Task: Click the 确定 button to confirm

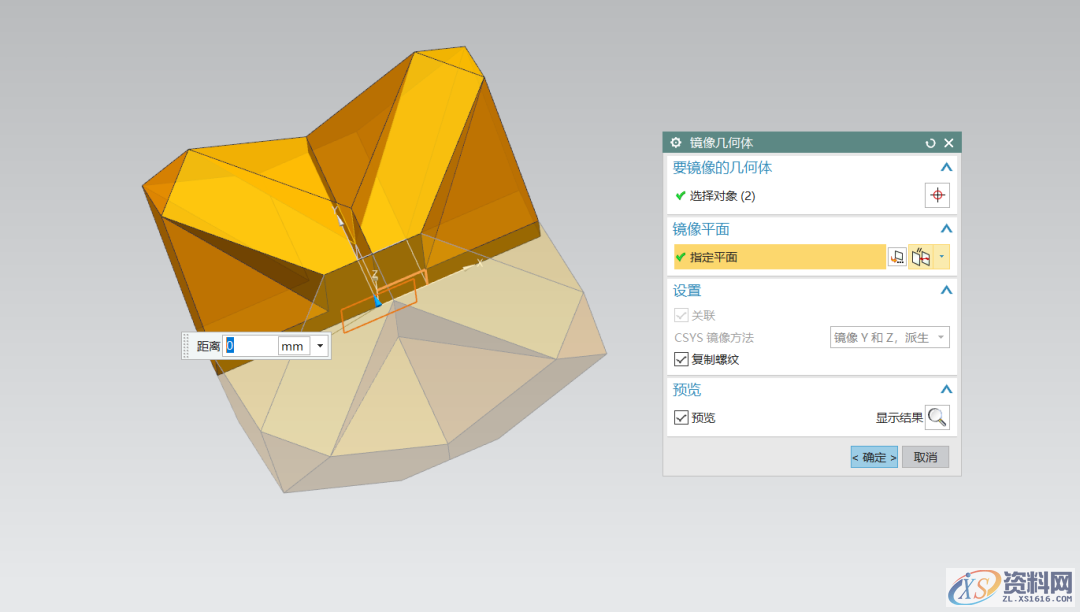Action: click(872, 456)
